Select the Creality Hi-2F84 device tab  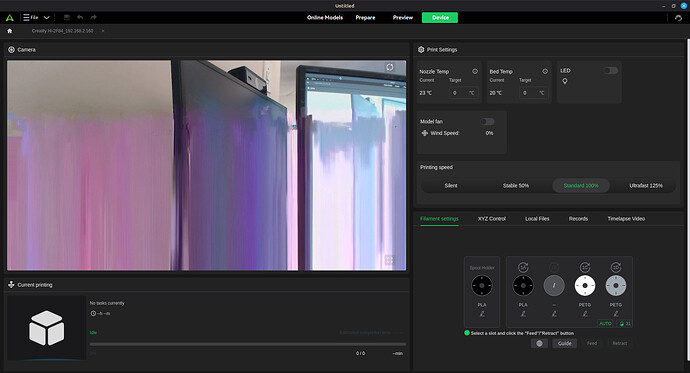coord(62,31)
